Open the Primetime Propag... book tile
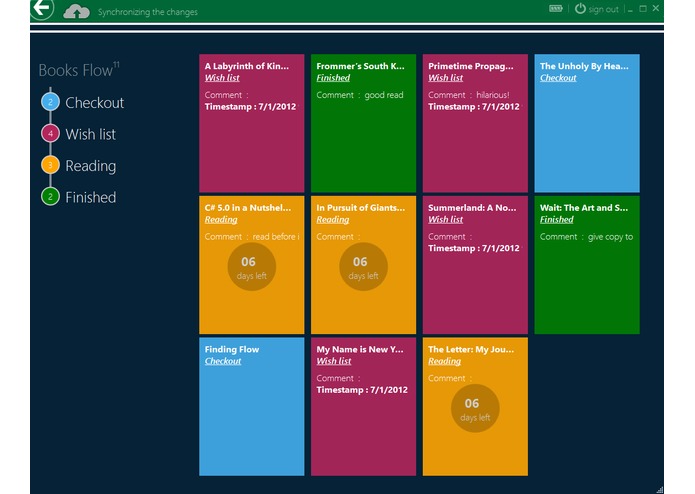 pyautogui.click(x=475, y=123)
